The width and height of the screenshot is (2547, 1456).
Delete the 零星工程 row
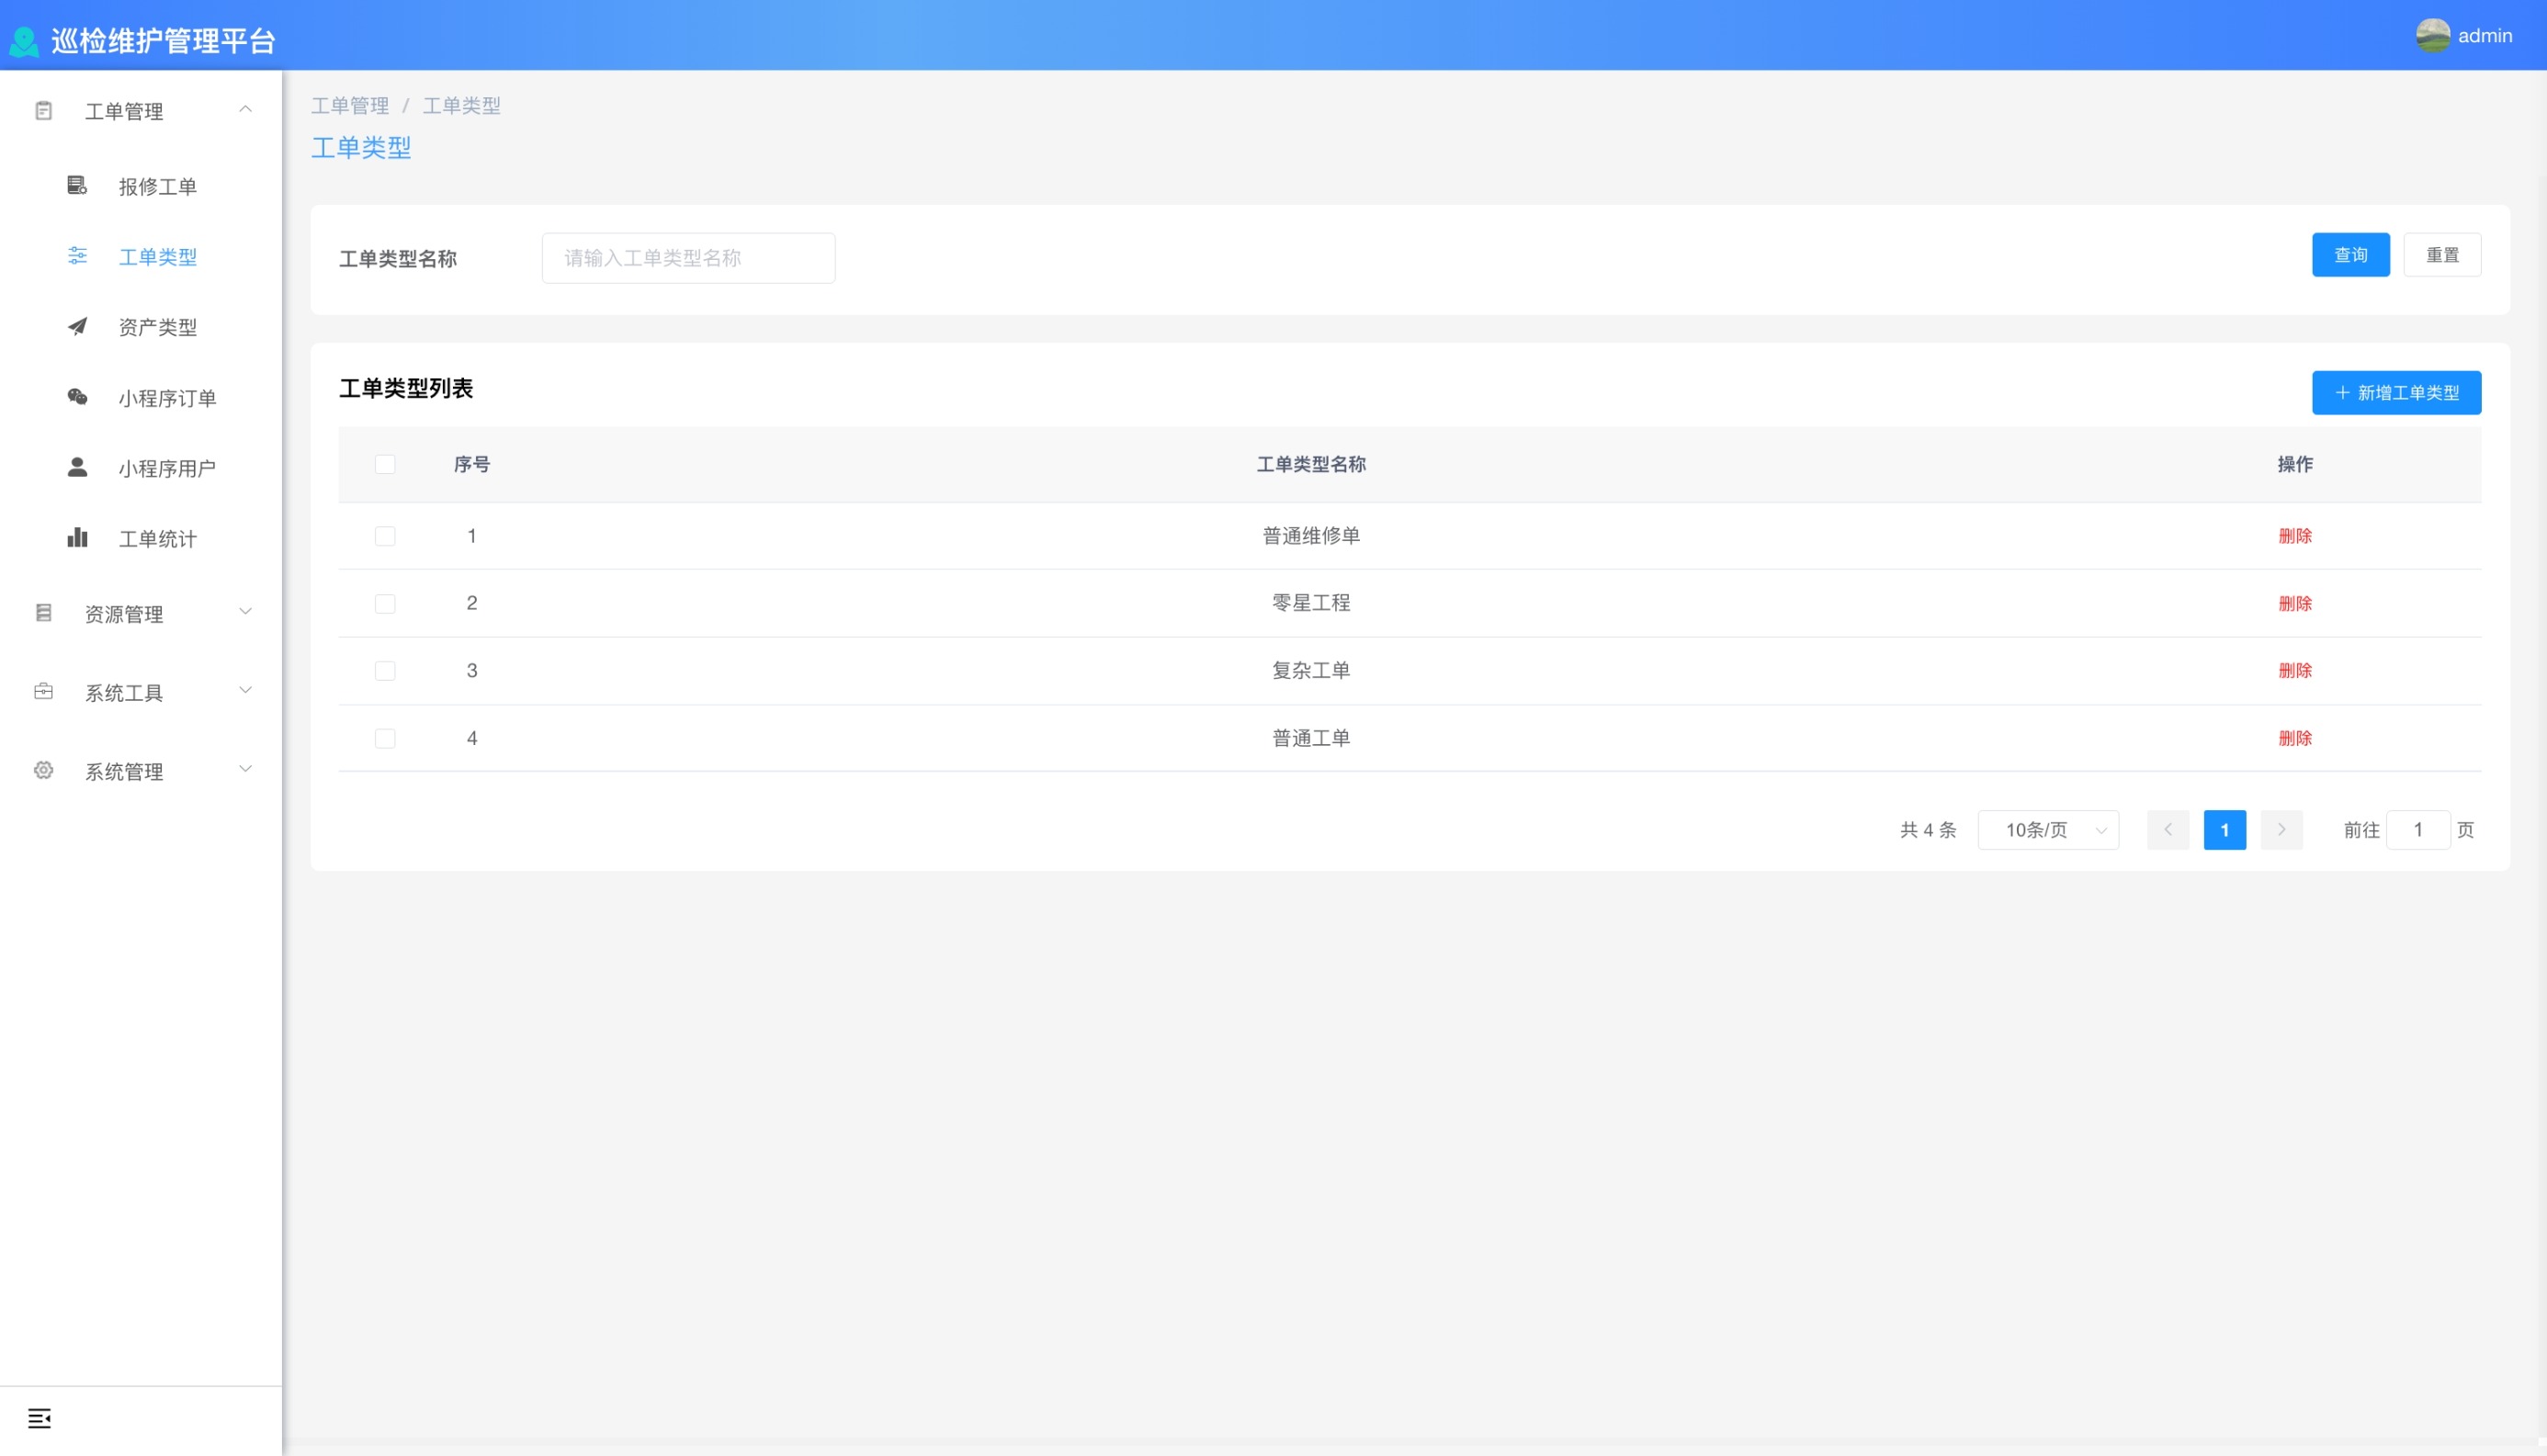tap(2294, 603)
